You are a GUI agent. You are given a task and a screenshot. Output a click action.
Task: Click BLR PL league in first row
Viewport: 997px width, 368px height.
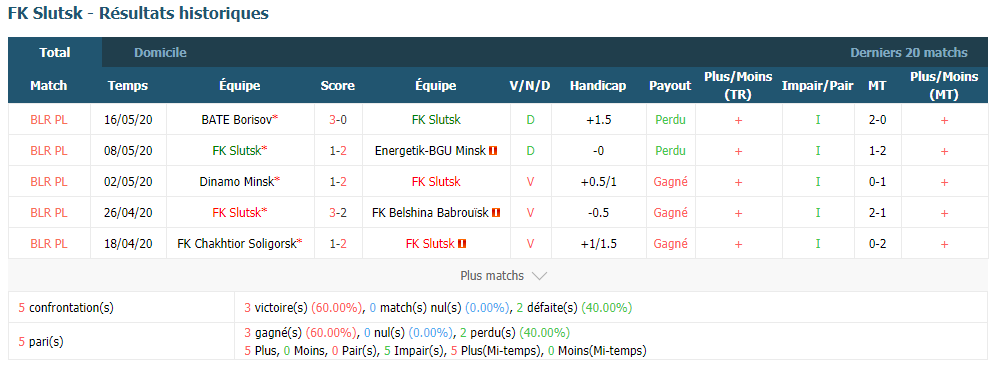[48, 119]
